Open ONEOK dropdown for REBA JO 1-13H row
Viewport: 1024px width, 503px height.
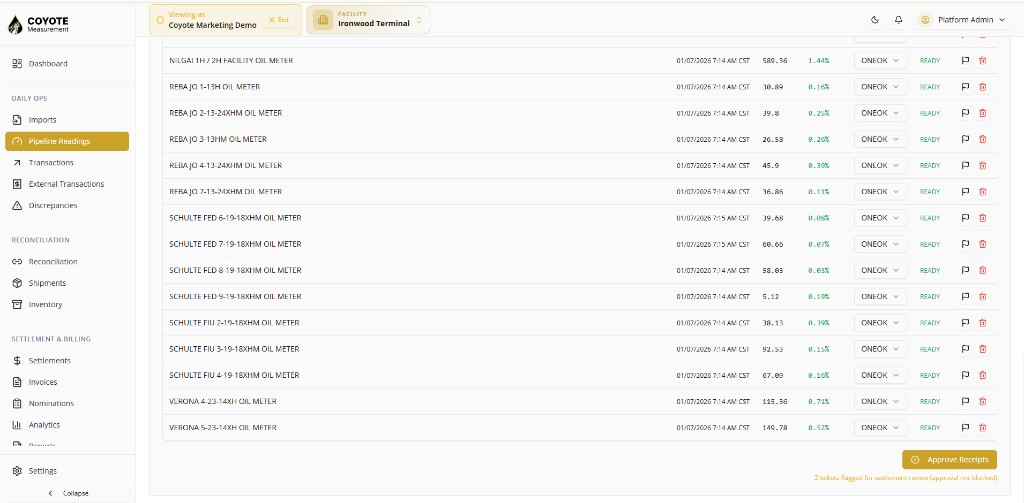tap(880, 87)
